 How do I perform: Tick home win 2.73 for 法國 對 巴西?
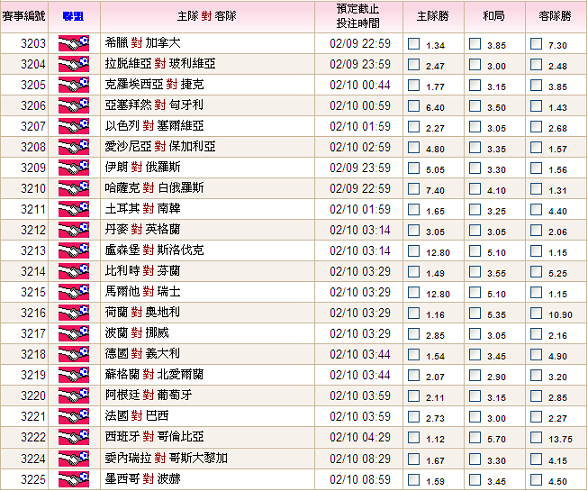point(414,417)
